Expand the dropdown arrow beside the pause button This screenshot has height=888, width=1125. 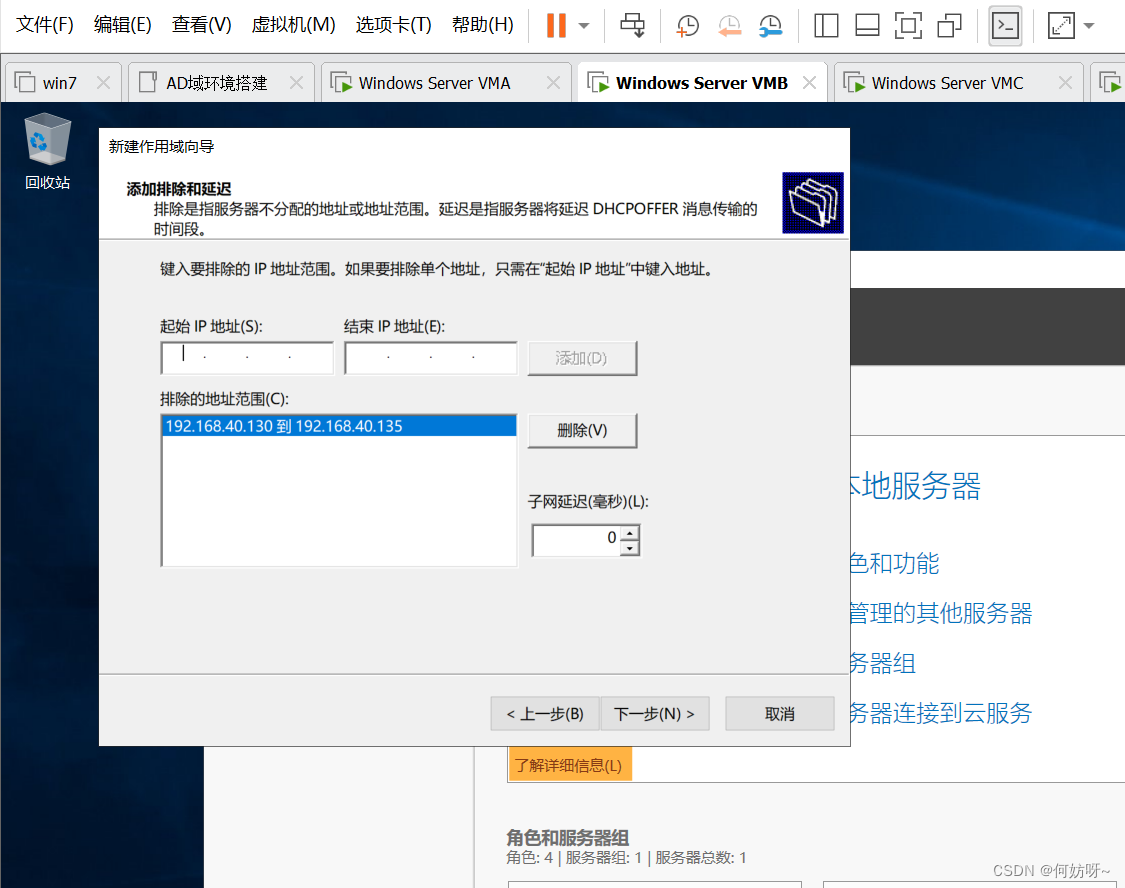tap(584, 26)
